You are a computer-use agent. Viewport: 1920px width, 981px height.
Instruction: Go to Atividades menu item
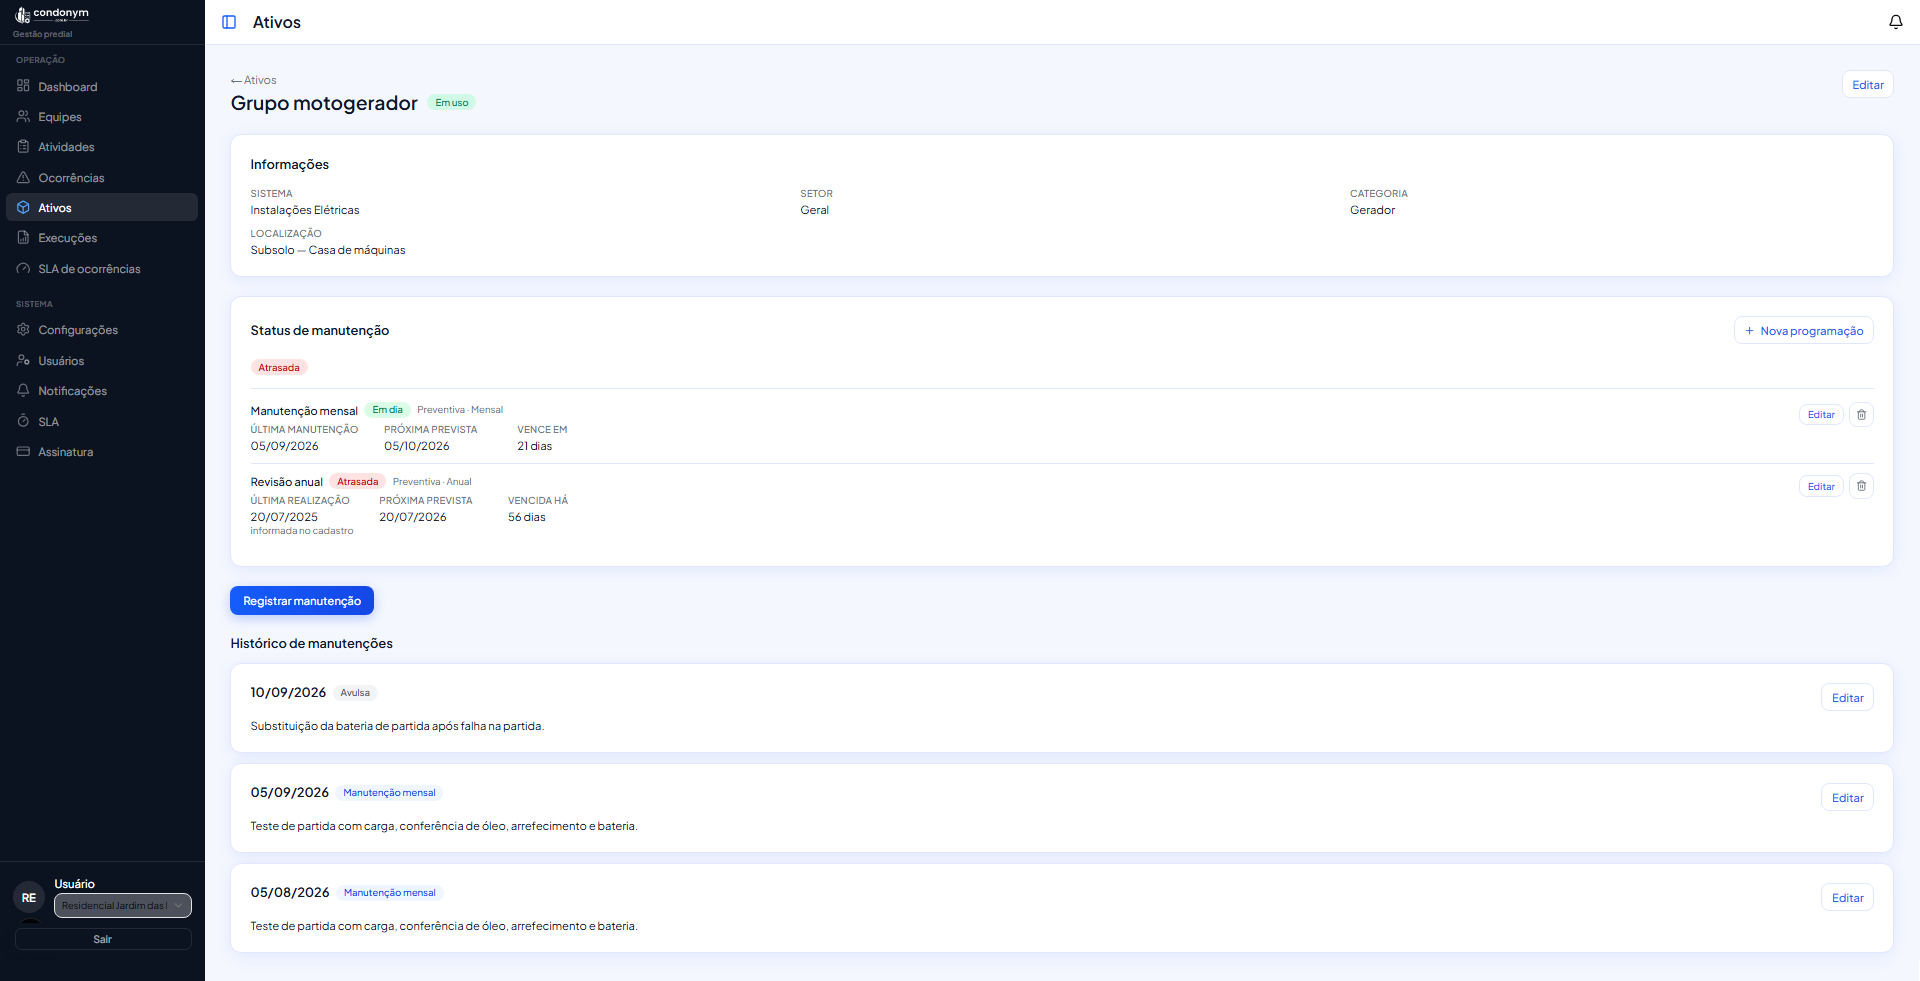pos(102,147)
